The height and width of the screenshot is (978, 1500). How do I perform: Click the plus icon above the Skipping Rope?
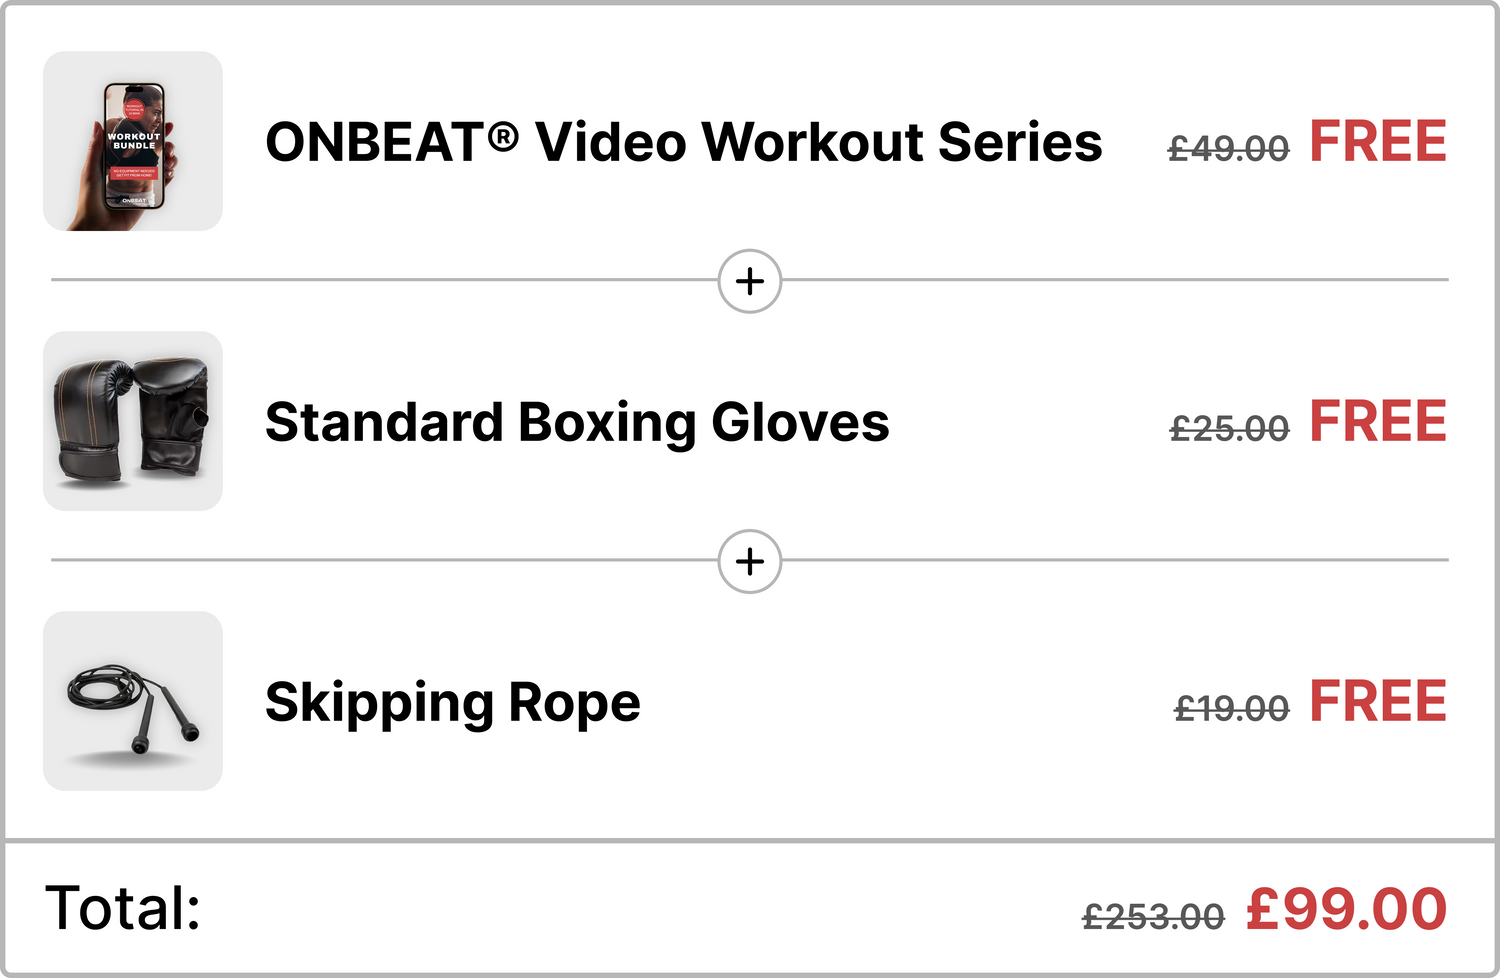(750, 561)
